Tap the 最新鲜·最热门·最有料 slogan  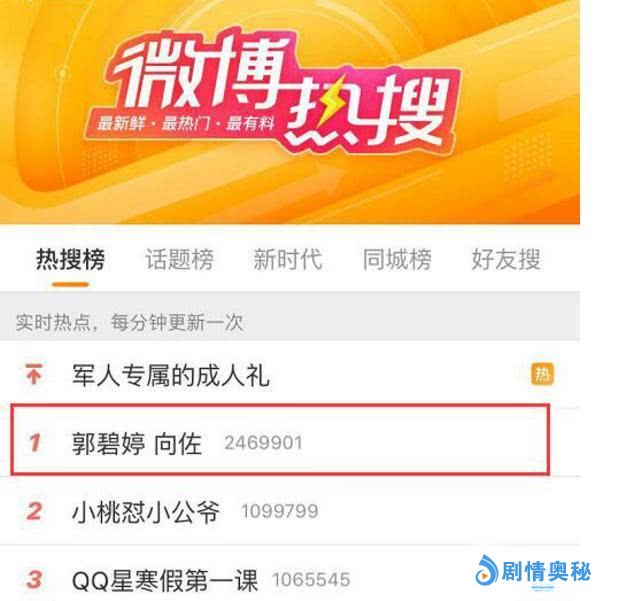(x=186, y=124)
